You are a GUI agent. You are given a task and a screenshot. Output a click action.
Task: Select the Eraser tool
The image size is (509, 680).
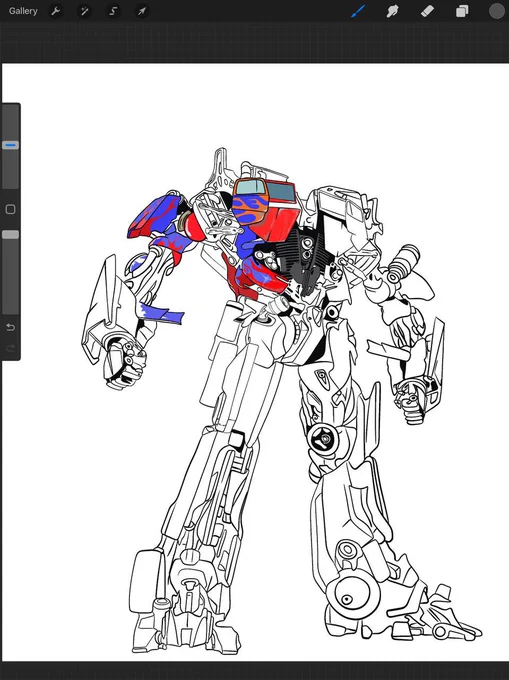(427, 11)
